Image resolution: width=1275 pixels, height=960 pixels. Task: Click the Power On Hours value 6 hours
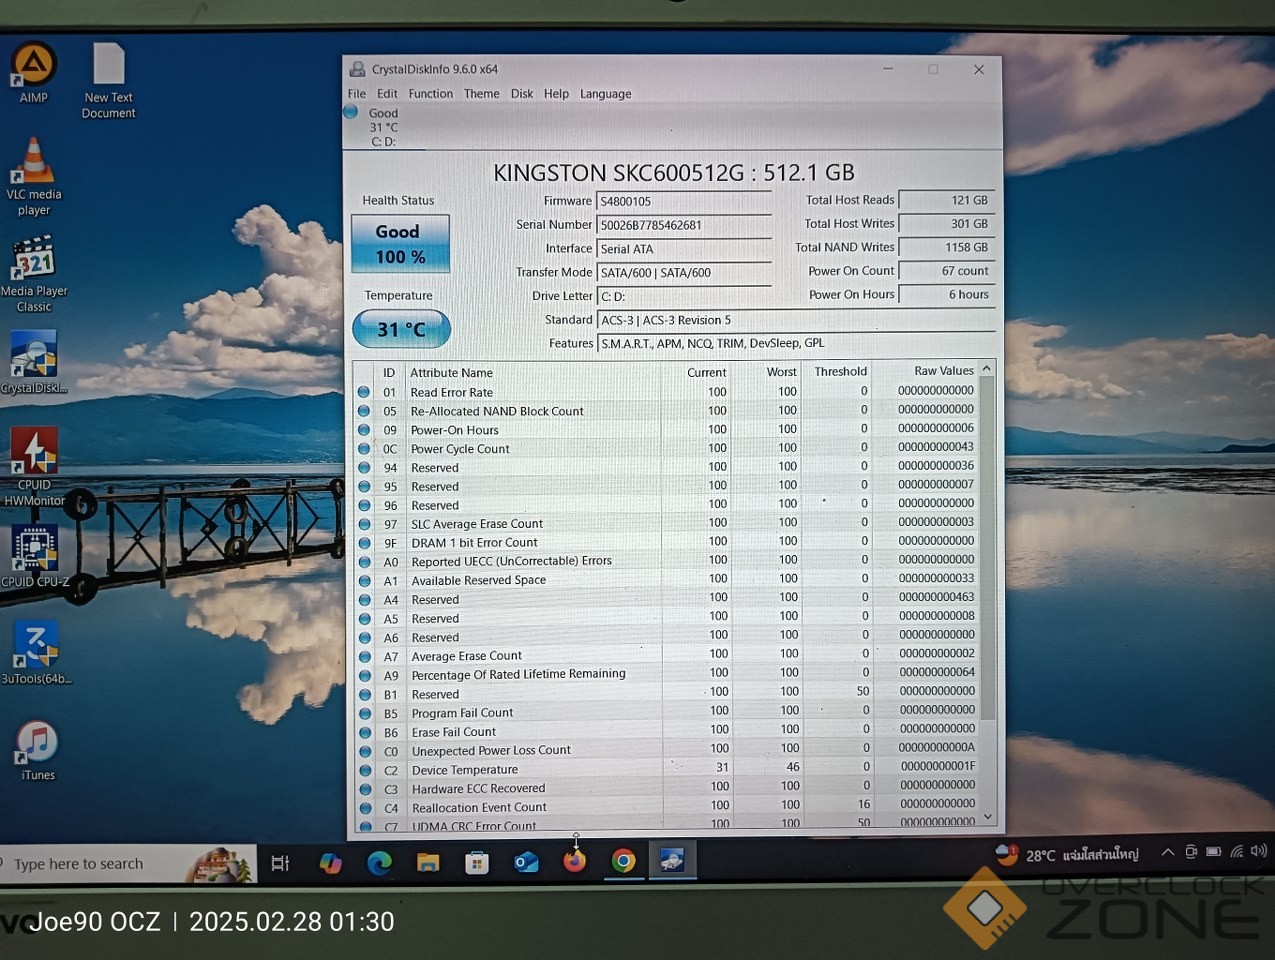click(946, 295)
